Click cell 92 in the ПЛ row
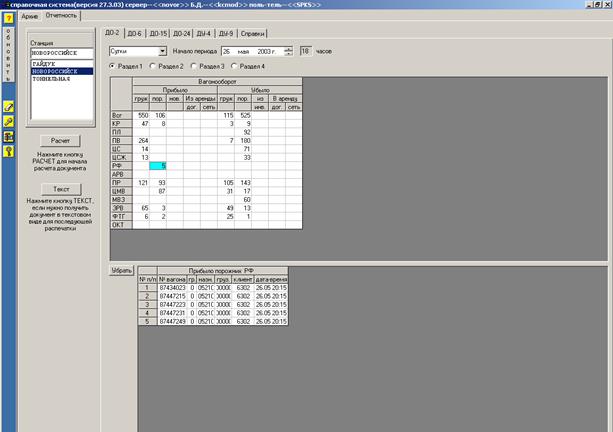Viewport: 613px width, 432px height. (243, 132)
